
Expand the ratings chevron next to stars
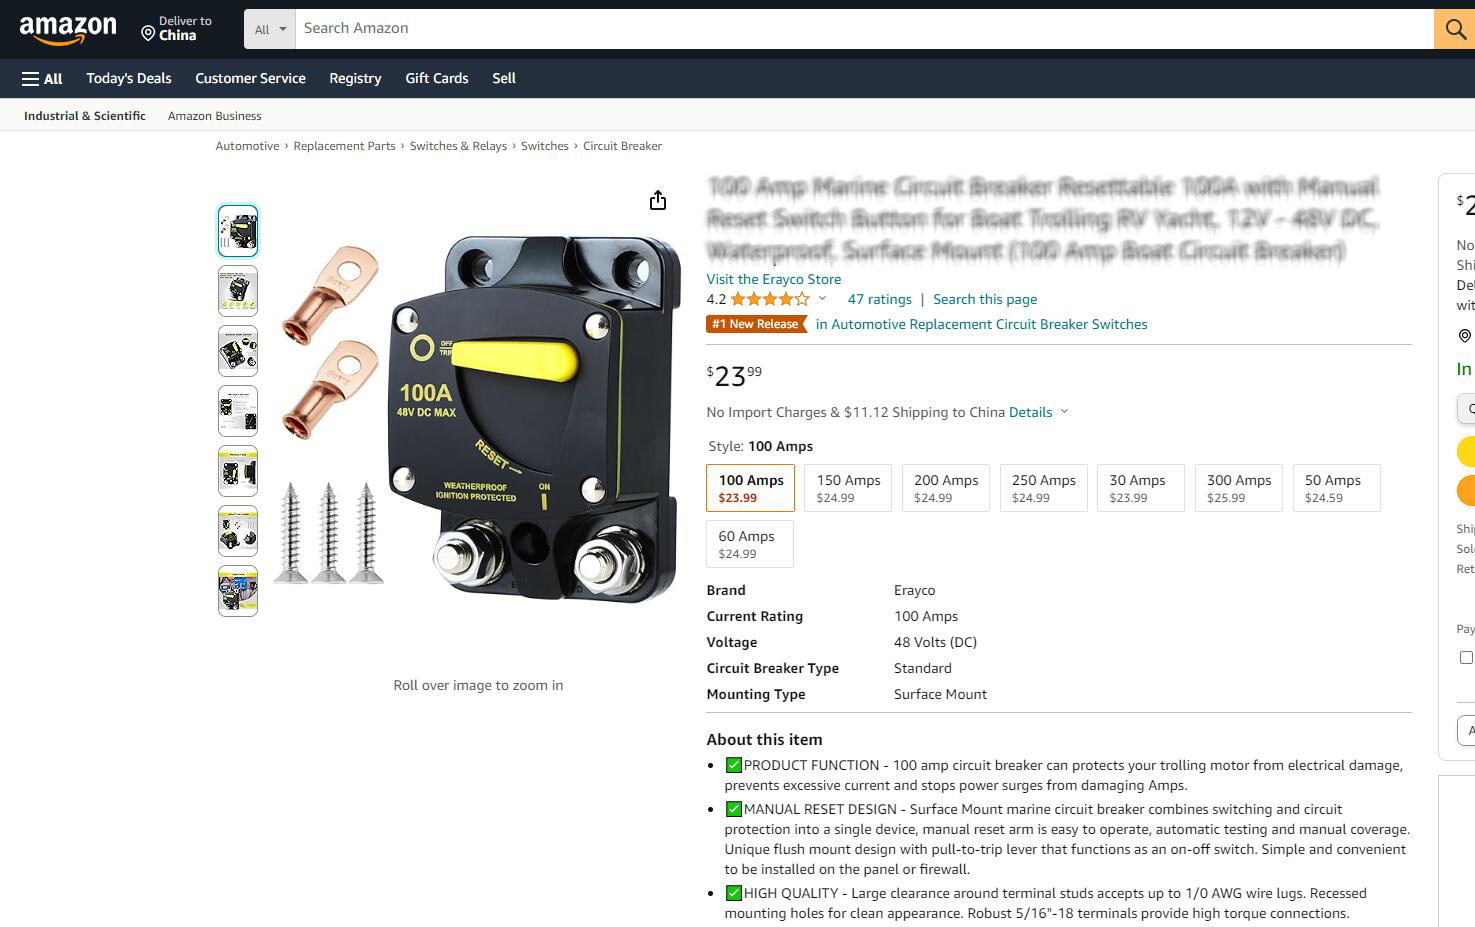click(823, 298)
